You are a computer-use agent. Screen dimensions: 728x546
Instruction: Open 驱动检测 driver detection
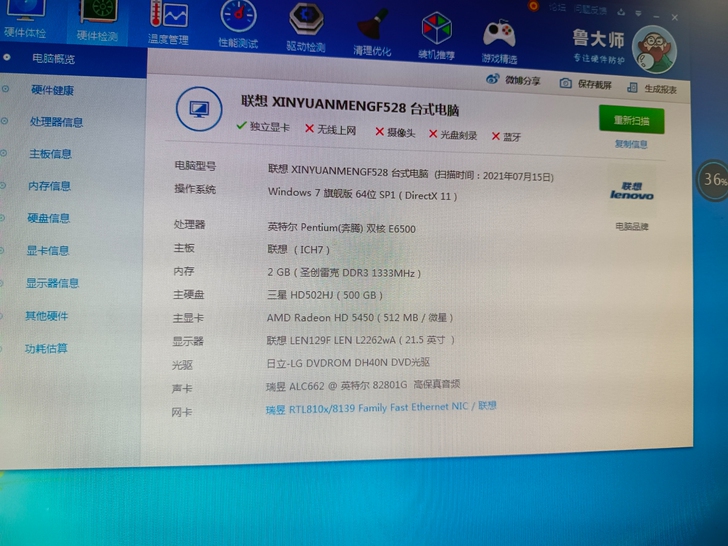[x=306, y=28]
